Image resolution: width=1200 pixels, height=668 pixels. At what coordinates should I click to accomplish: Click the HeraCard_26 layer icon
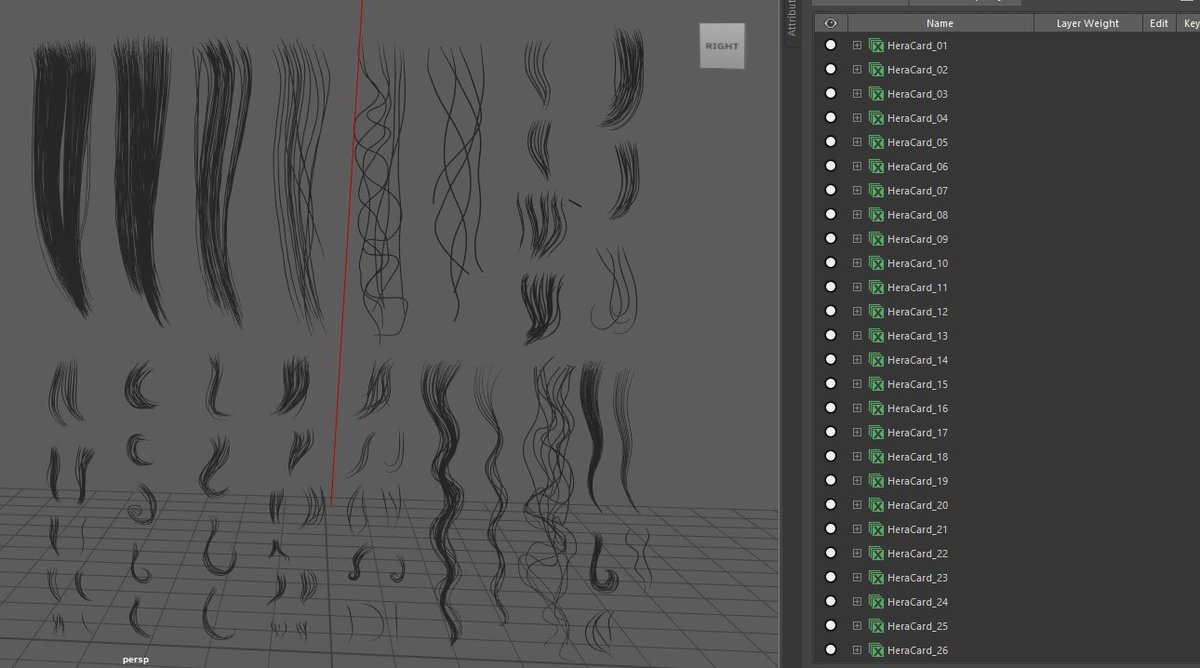point(876,651)
